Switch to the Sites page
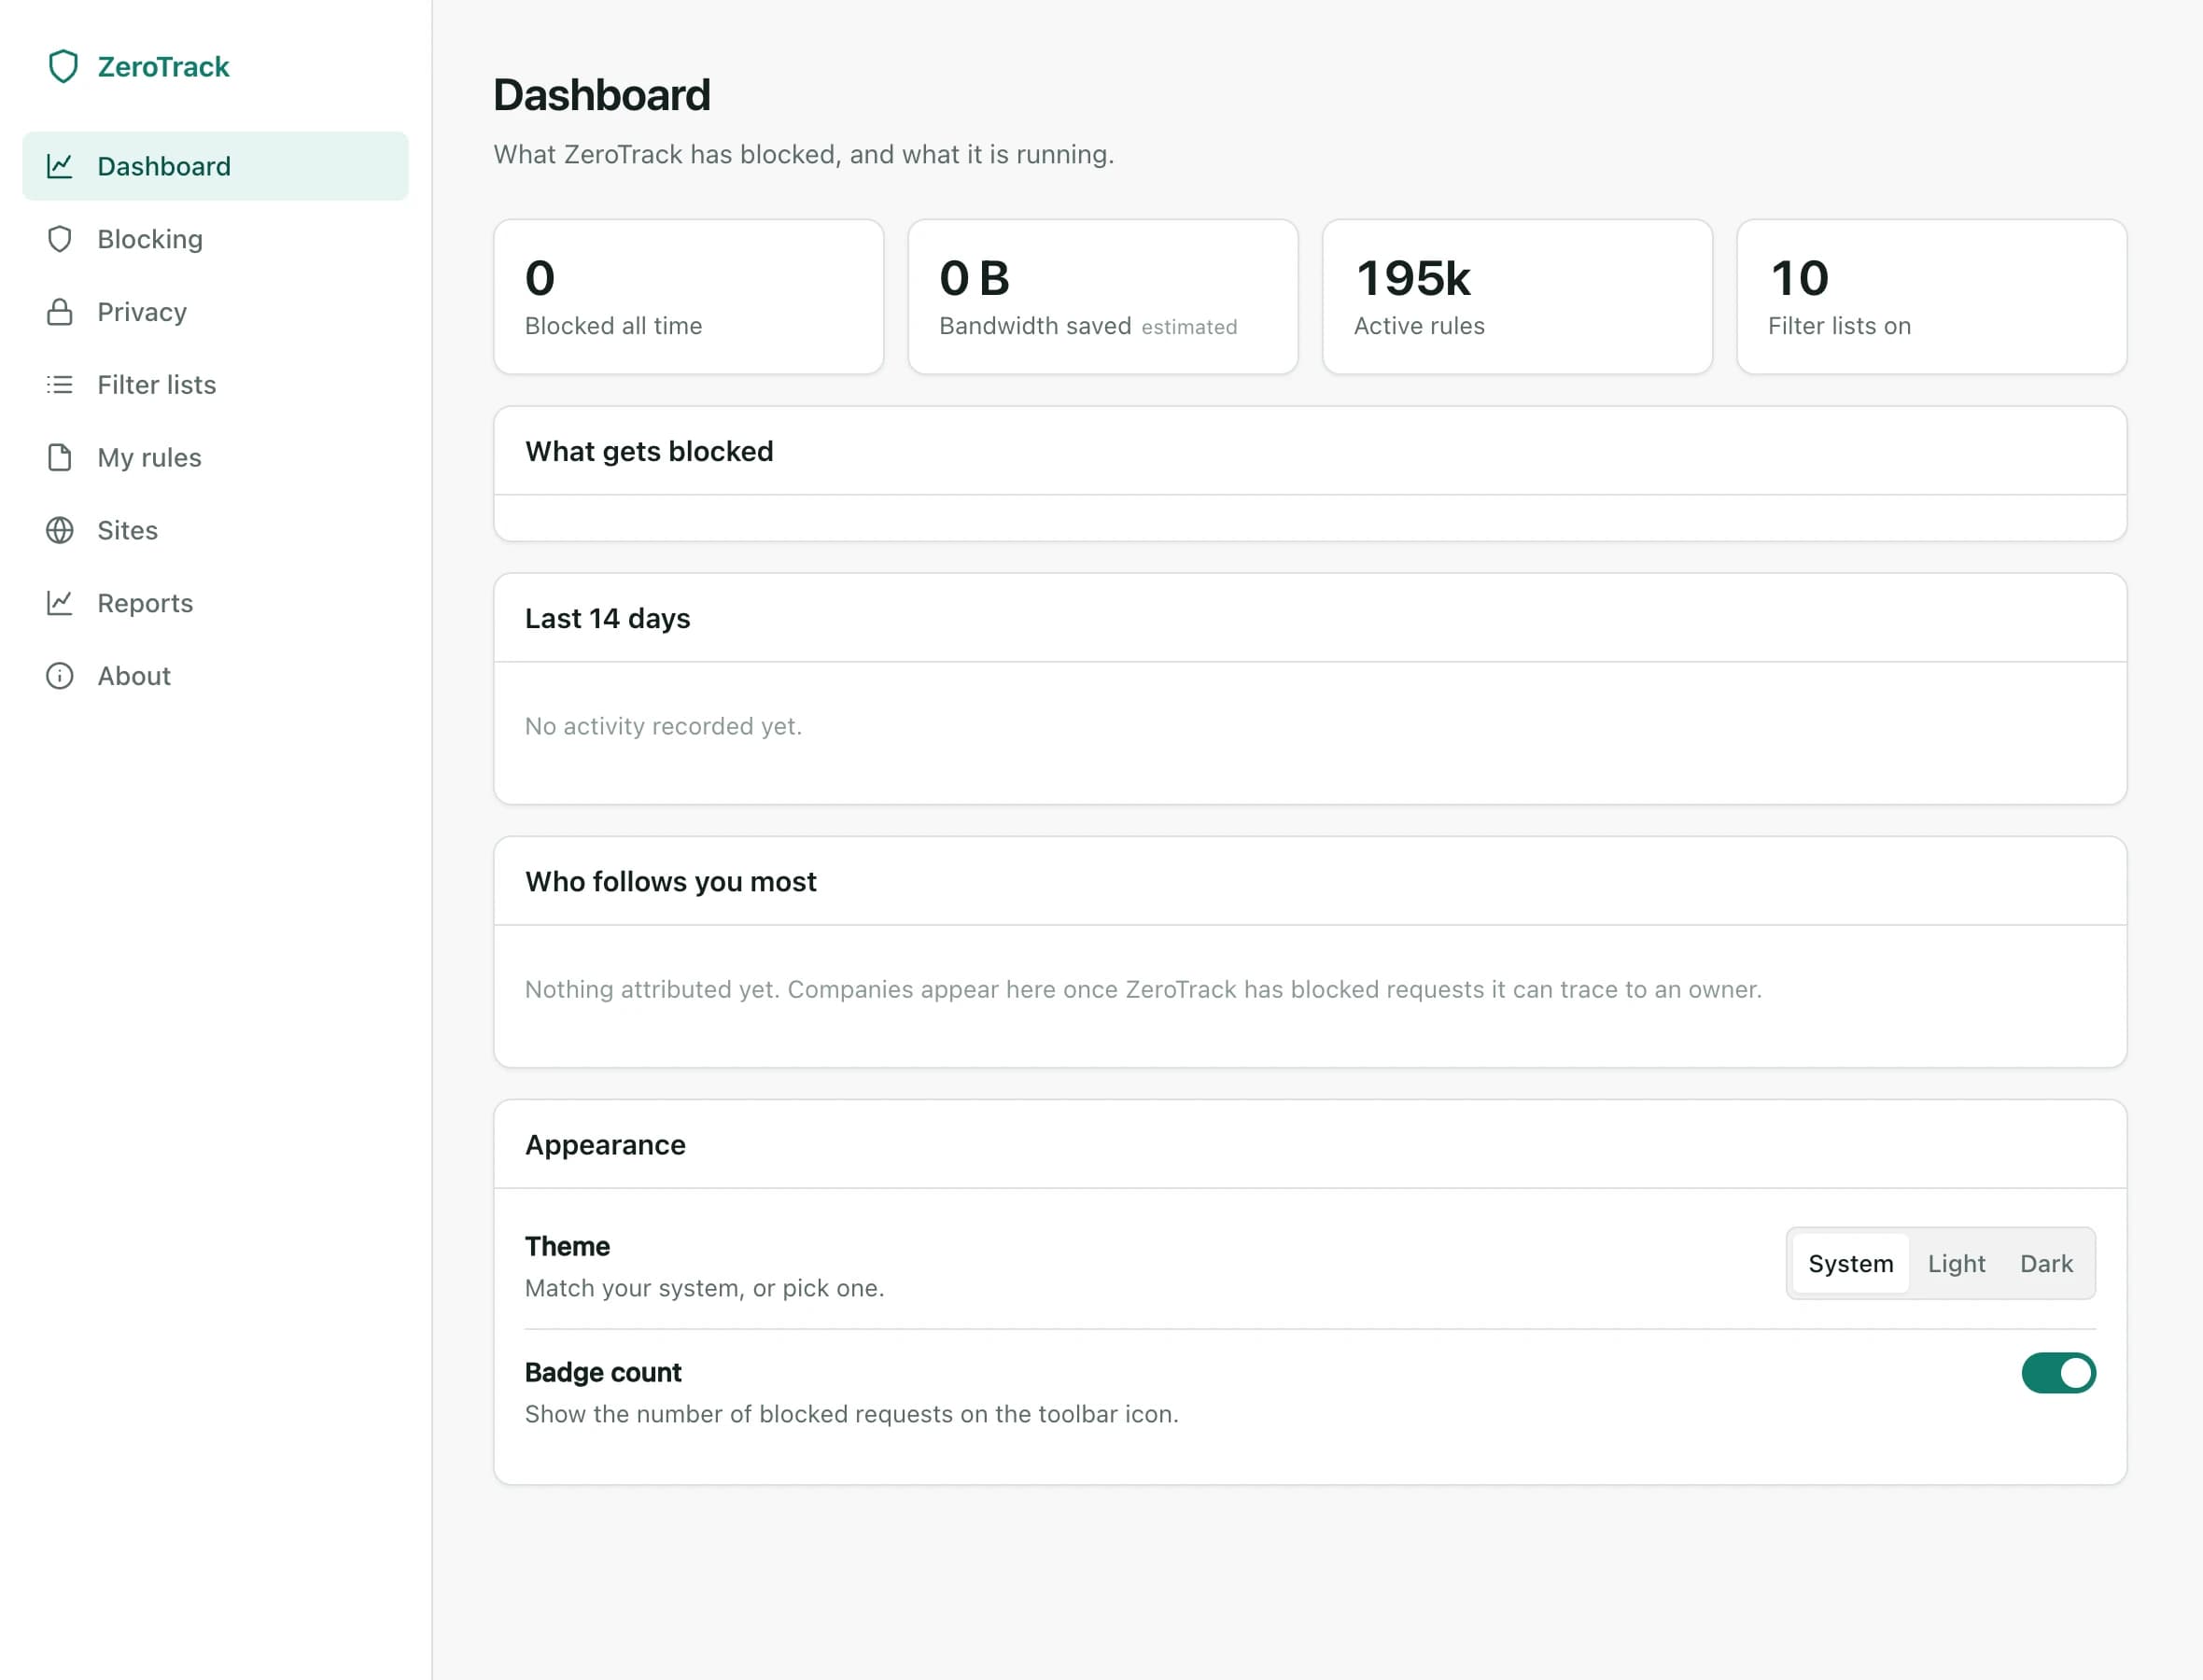2203x1680 pixels. [215, 530]
